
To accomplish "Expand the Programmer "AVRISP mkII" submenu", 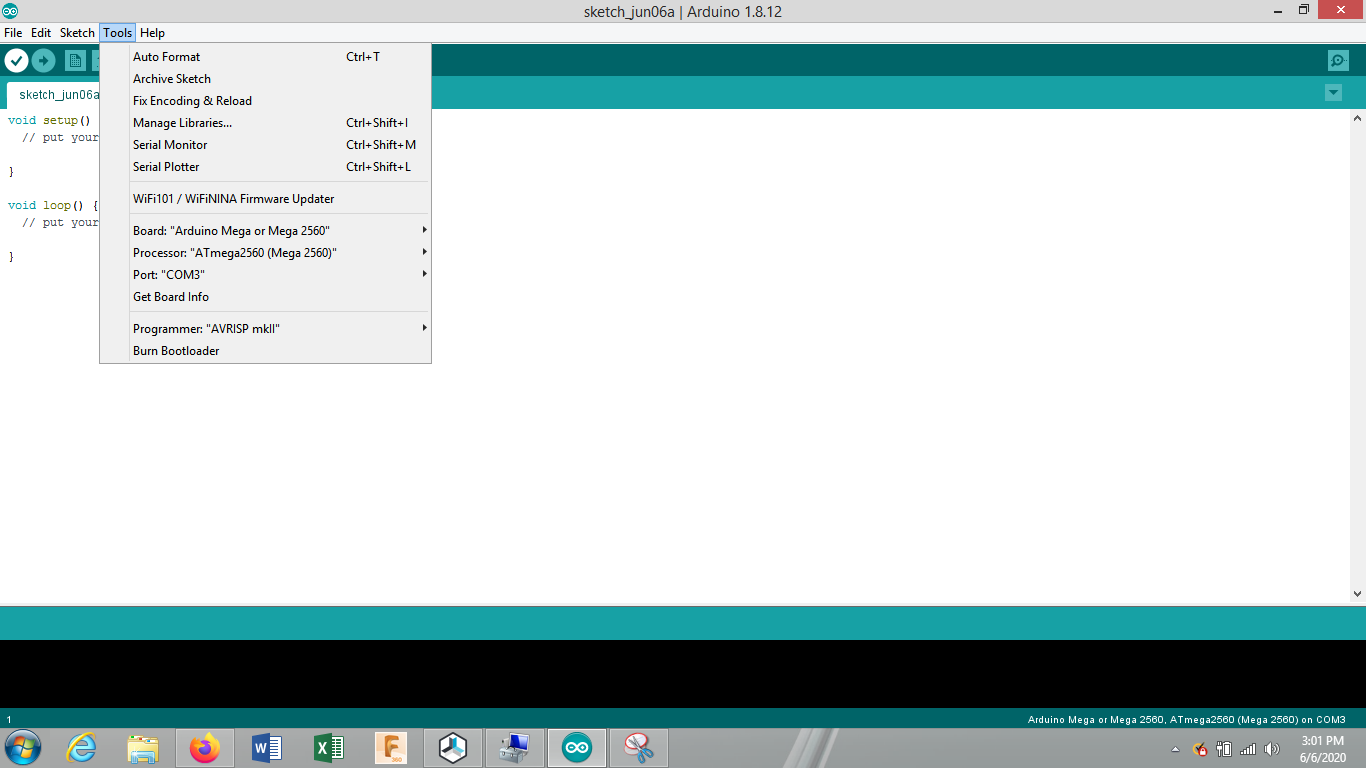I will (266, 329).
